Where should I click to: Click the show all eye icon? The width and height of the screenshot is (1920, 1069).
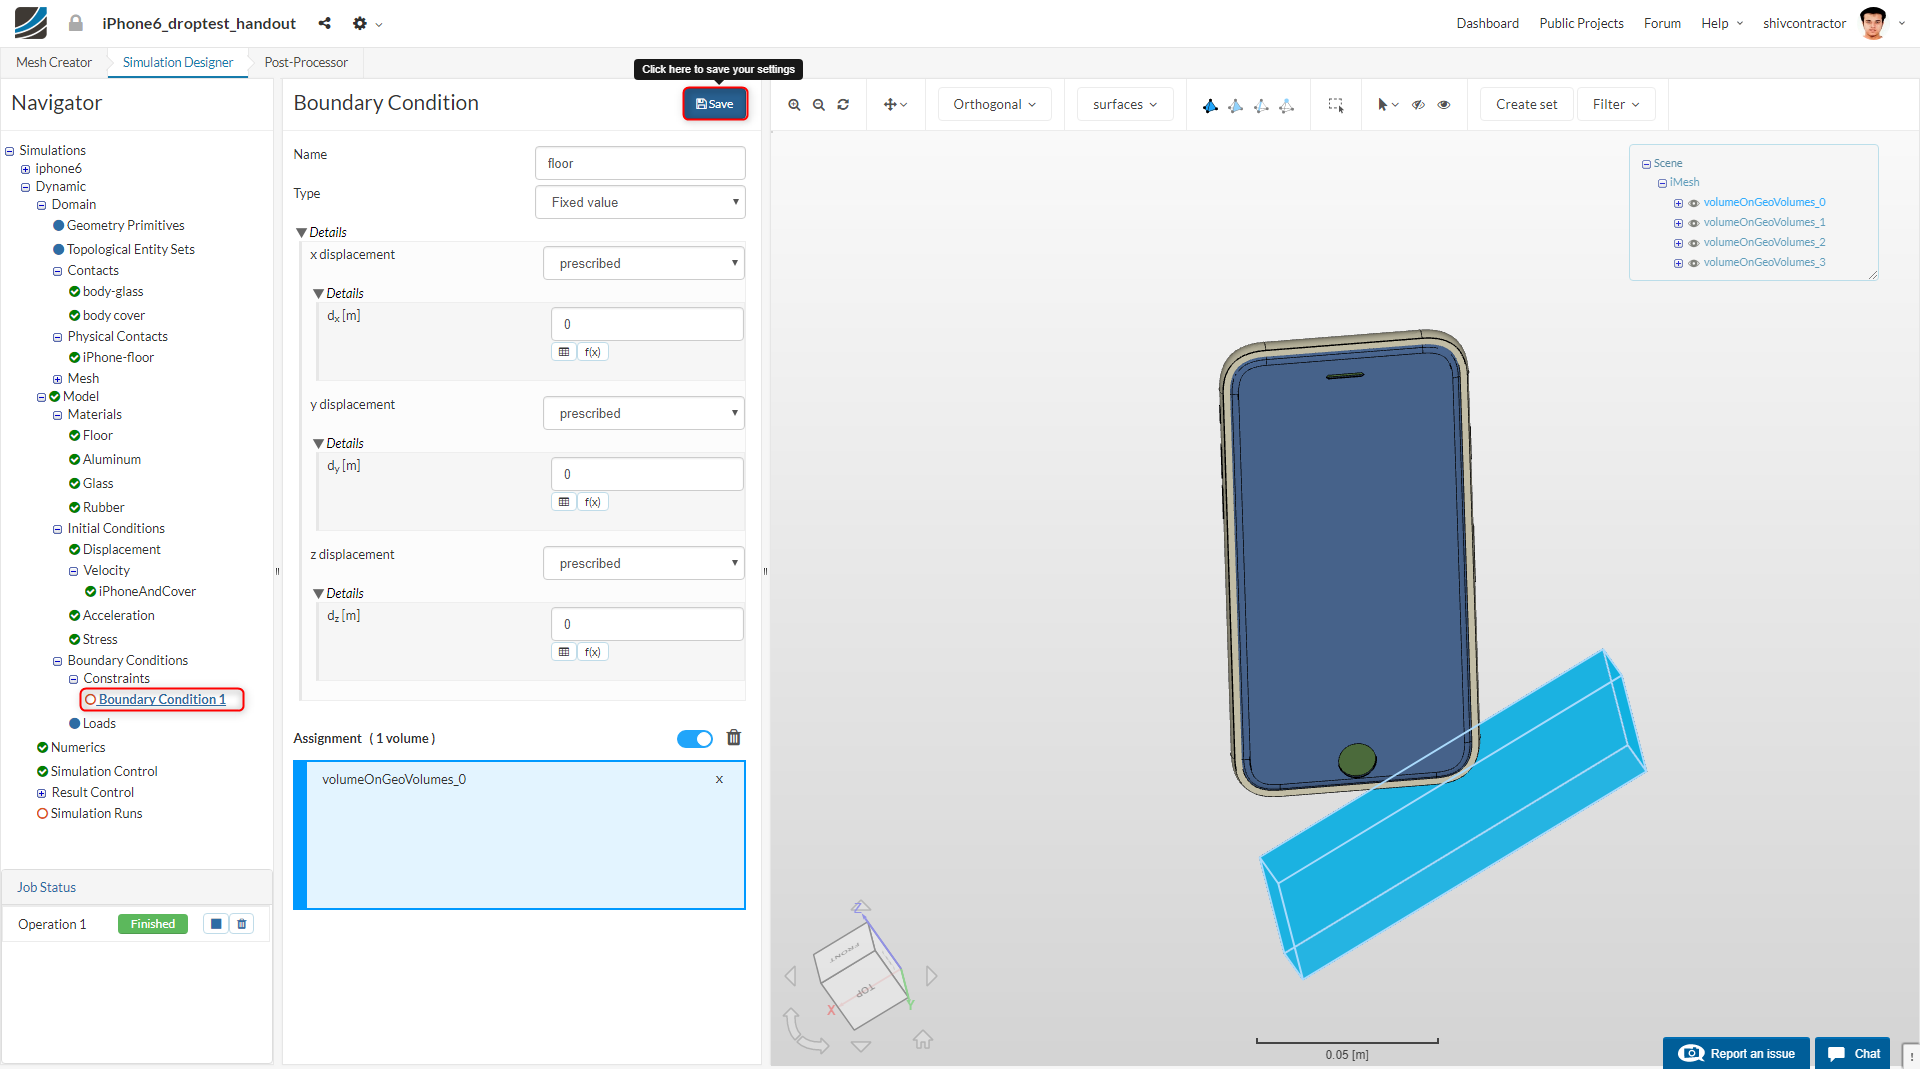(1444, 105)
